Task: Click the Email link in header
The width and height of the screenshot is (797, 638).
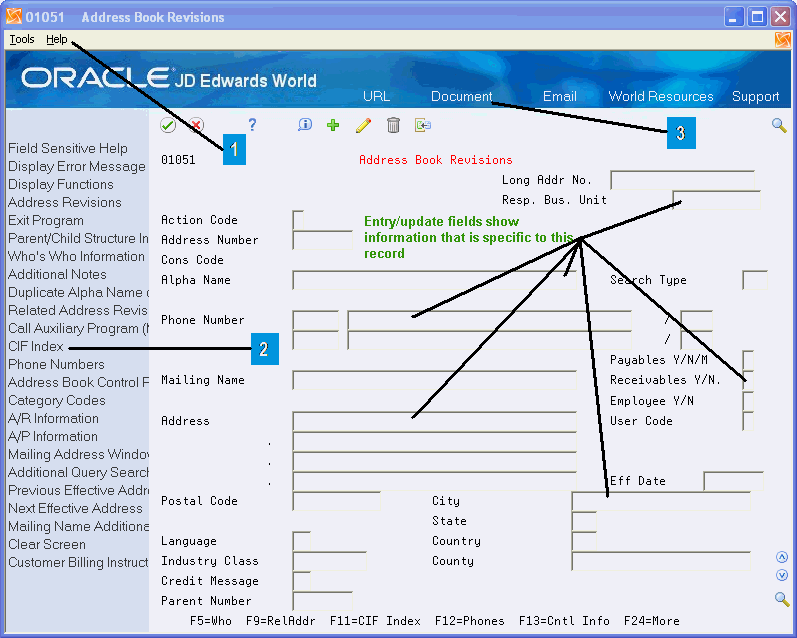Action: tap(560, 96)
